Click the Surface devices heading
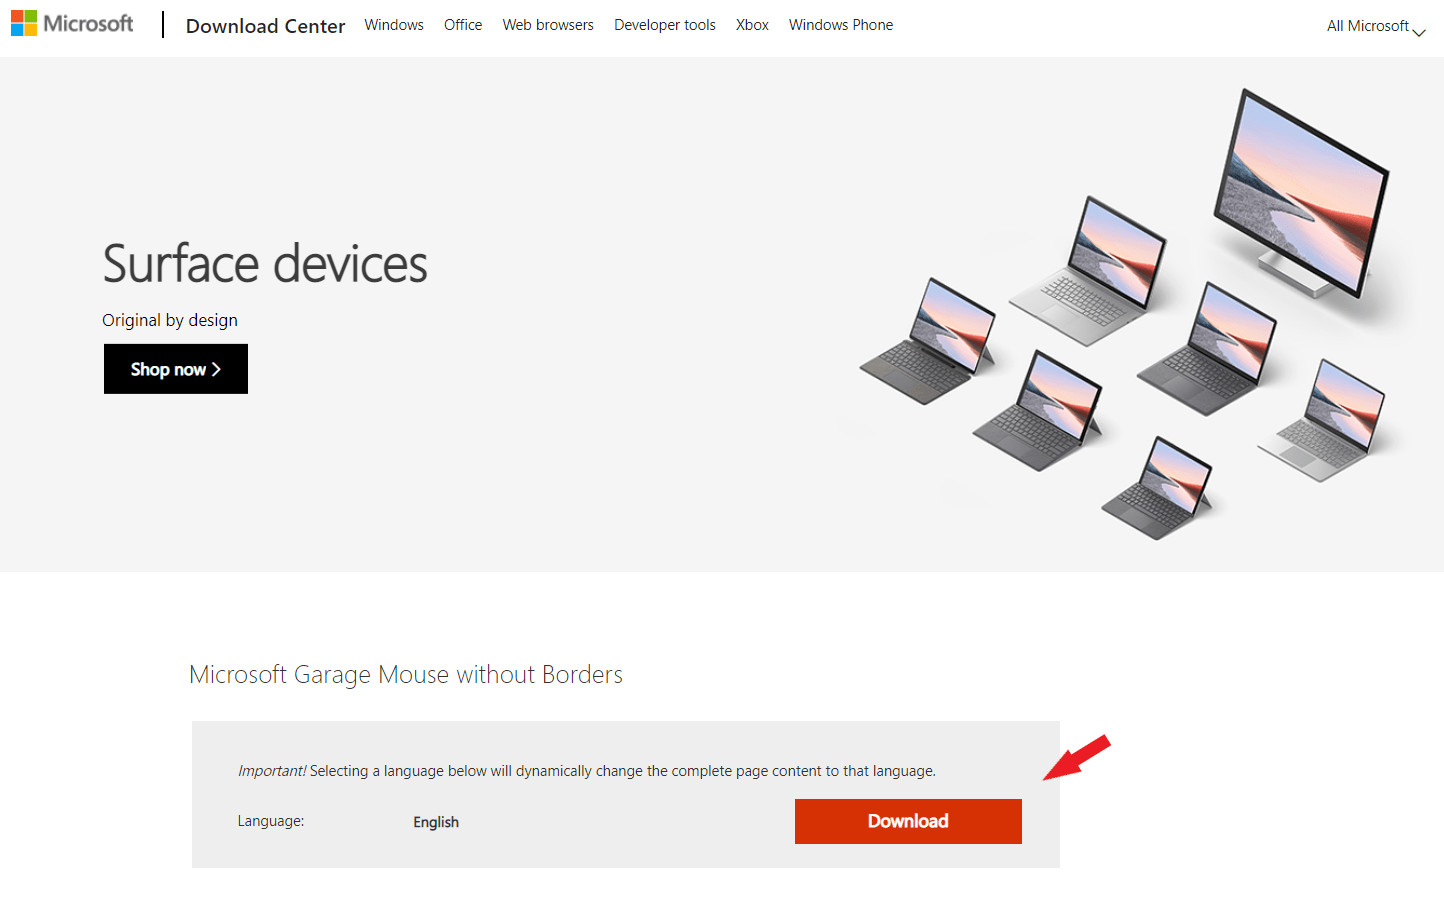This screenshot has width=1444, height=897. pos(265,264)
